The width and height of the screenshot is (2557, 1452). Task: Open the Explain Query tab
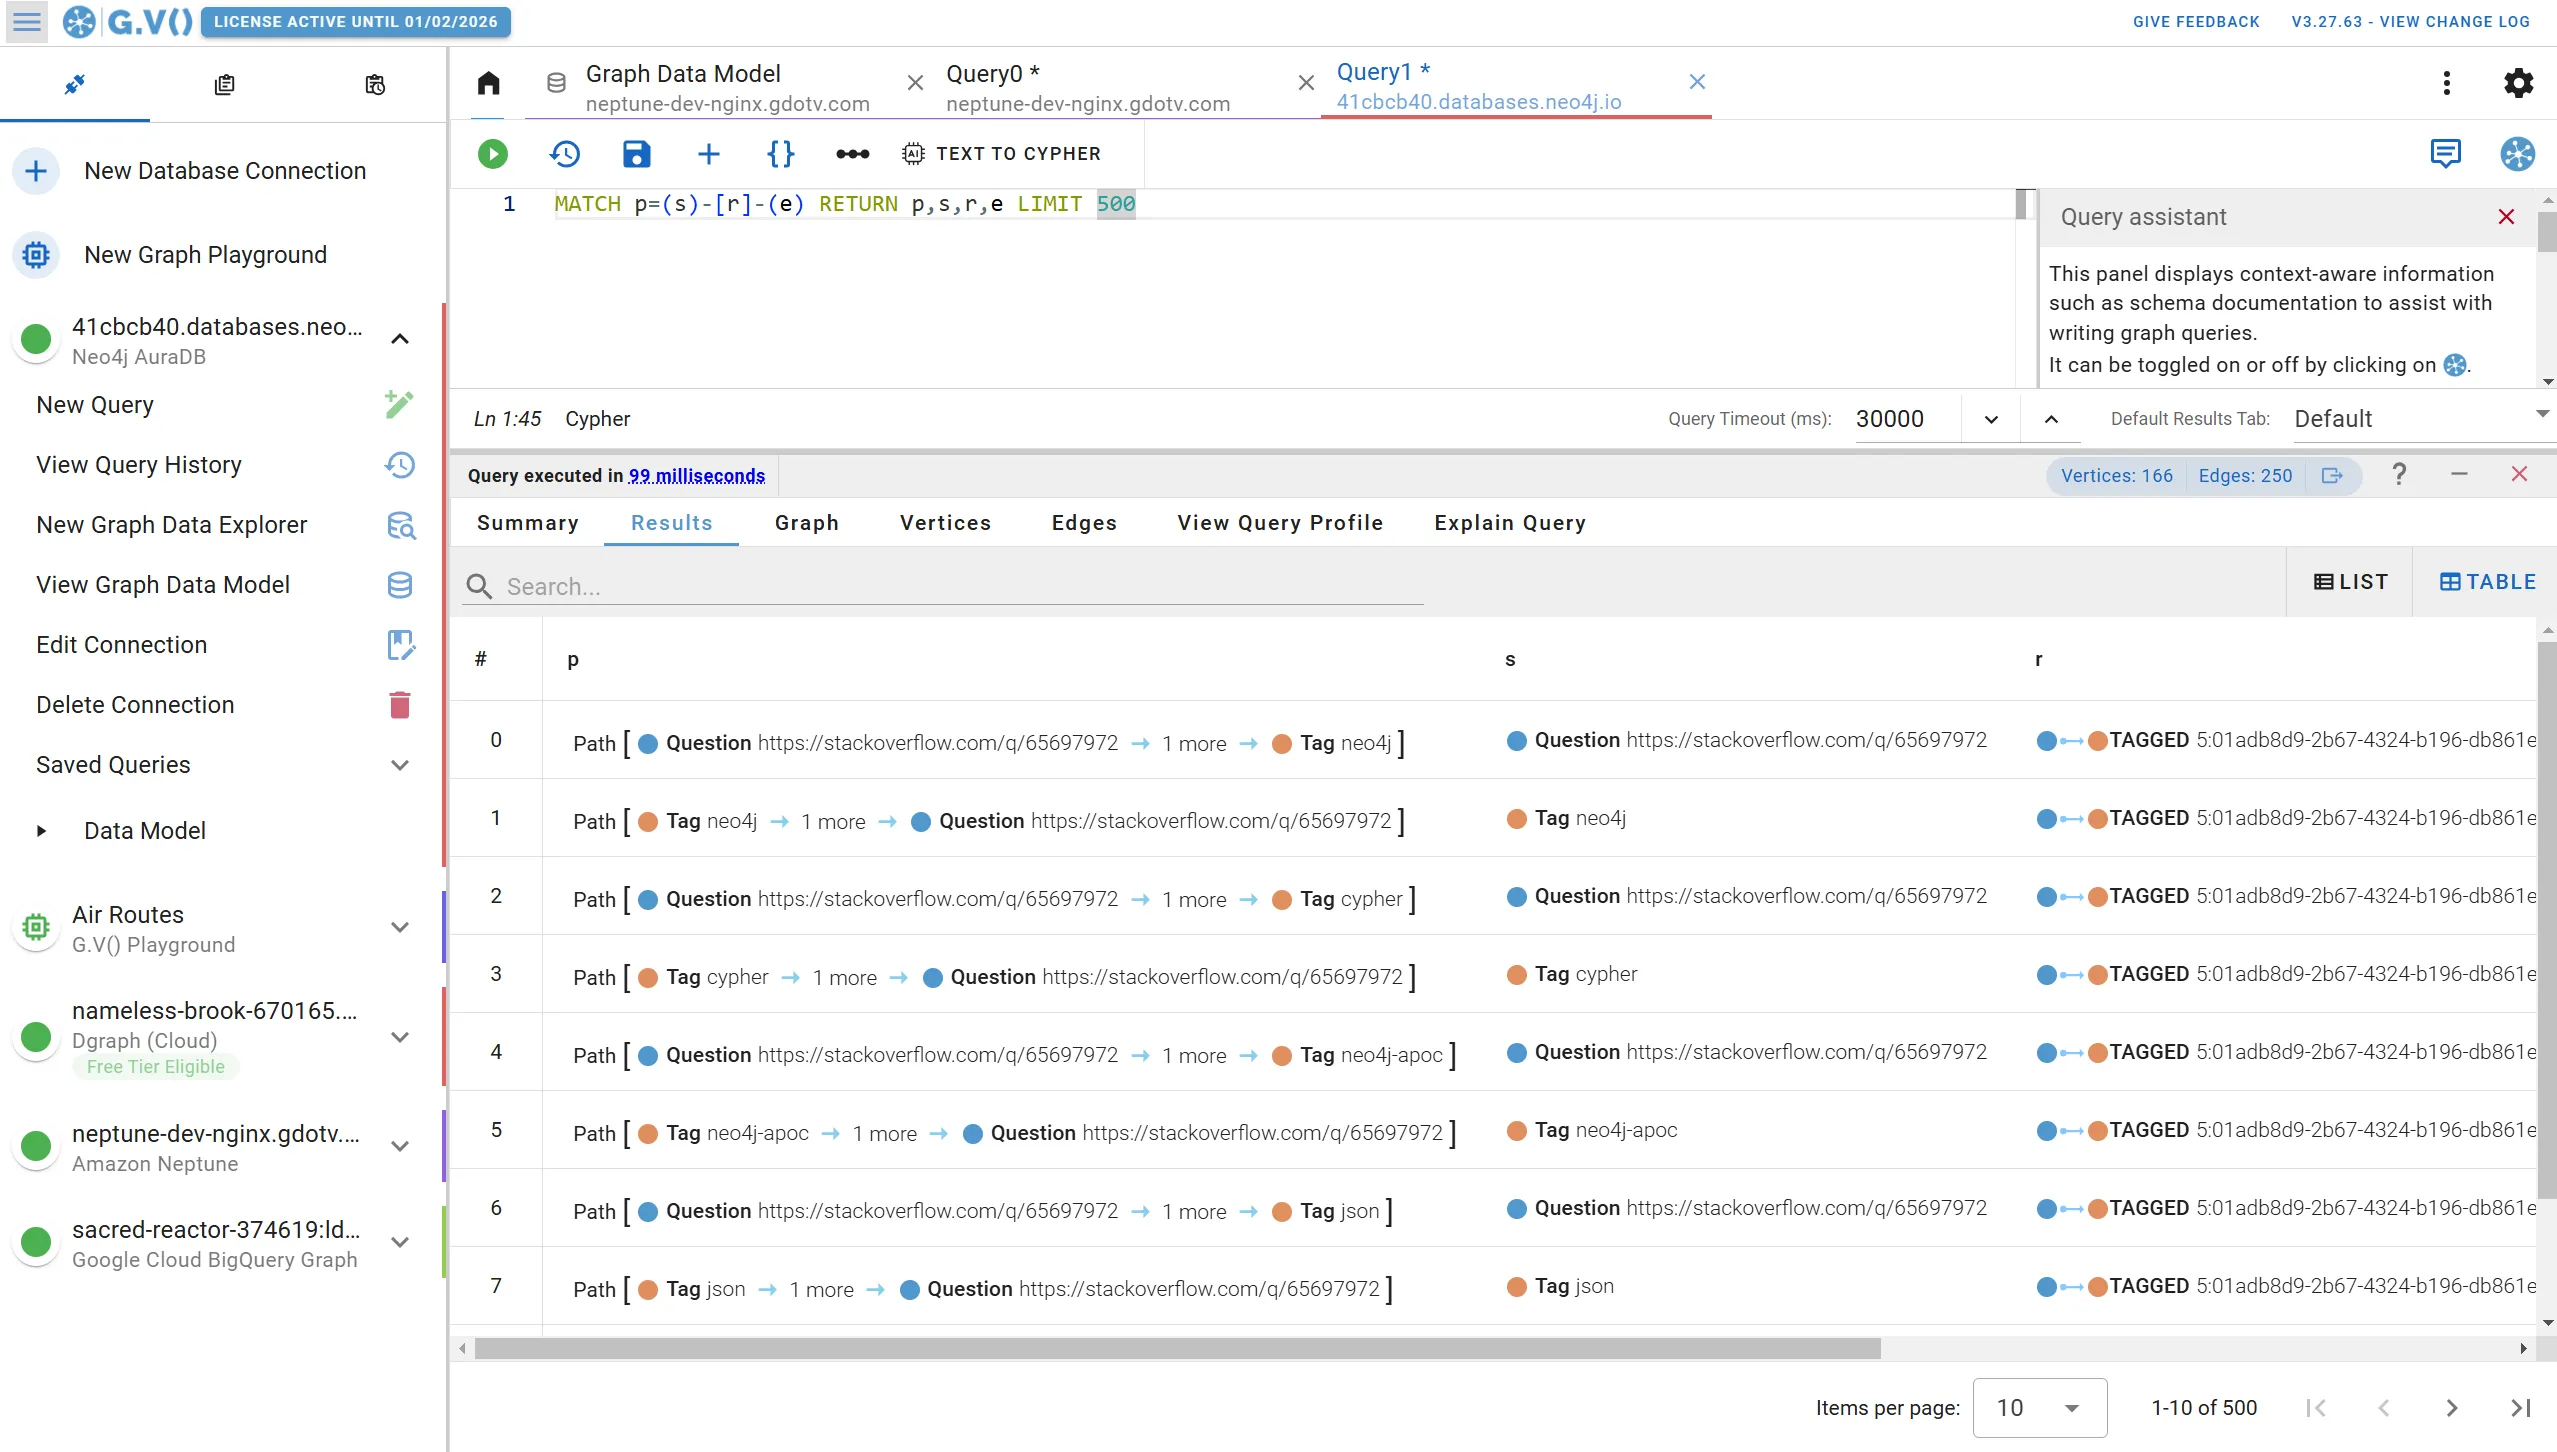coord(1509,523)
